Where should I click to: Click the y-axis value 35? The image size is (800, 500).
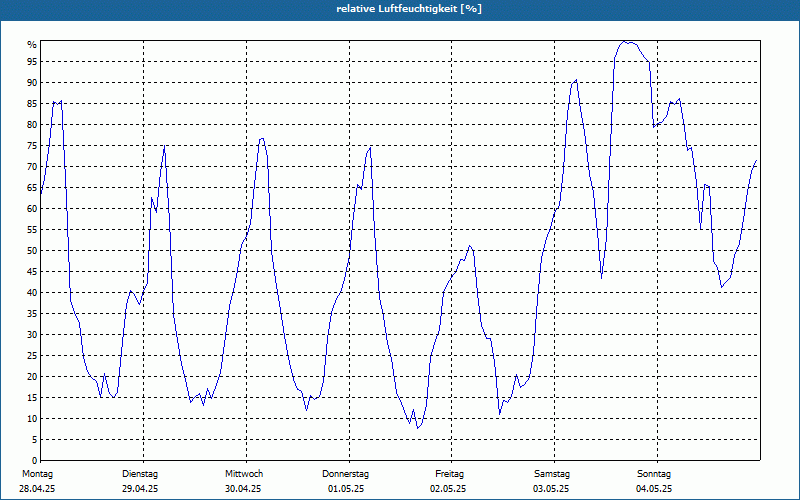coord(32,314)
